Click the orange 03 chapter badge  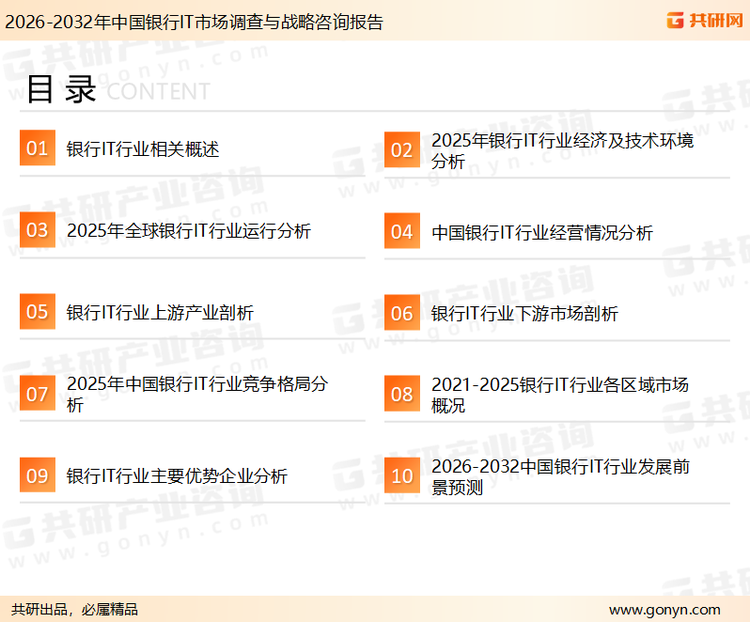point(37,230)
